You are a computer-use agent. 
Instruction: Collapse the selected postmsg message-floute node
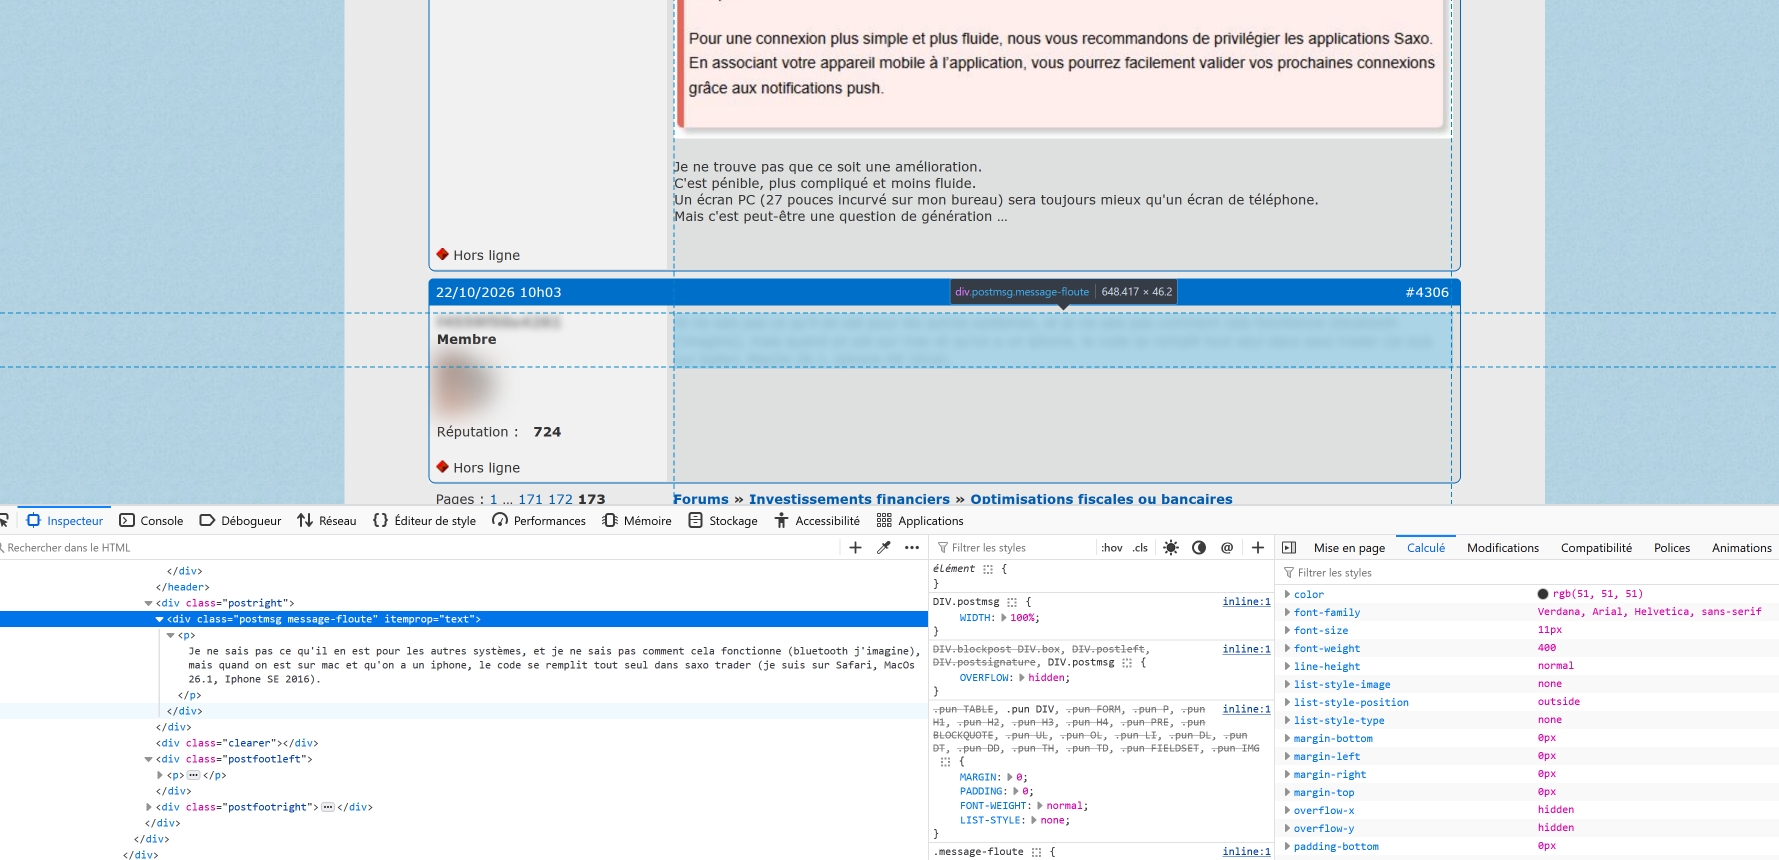159,619
